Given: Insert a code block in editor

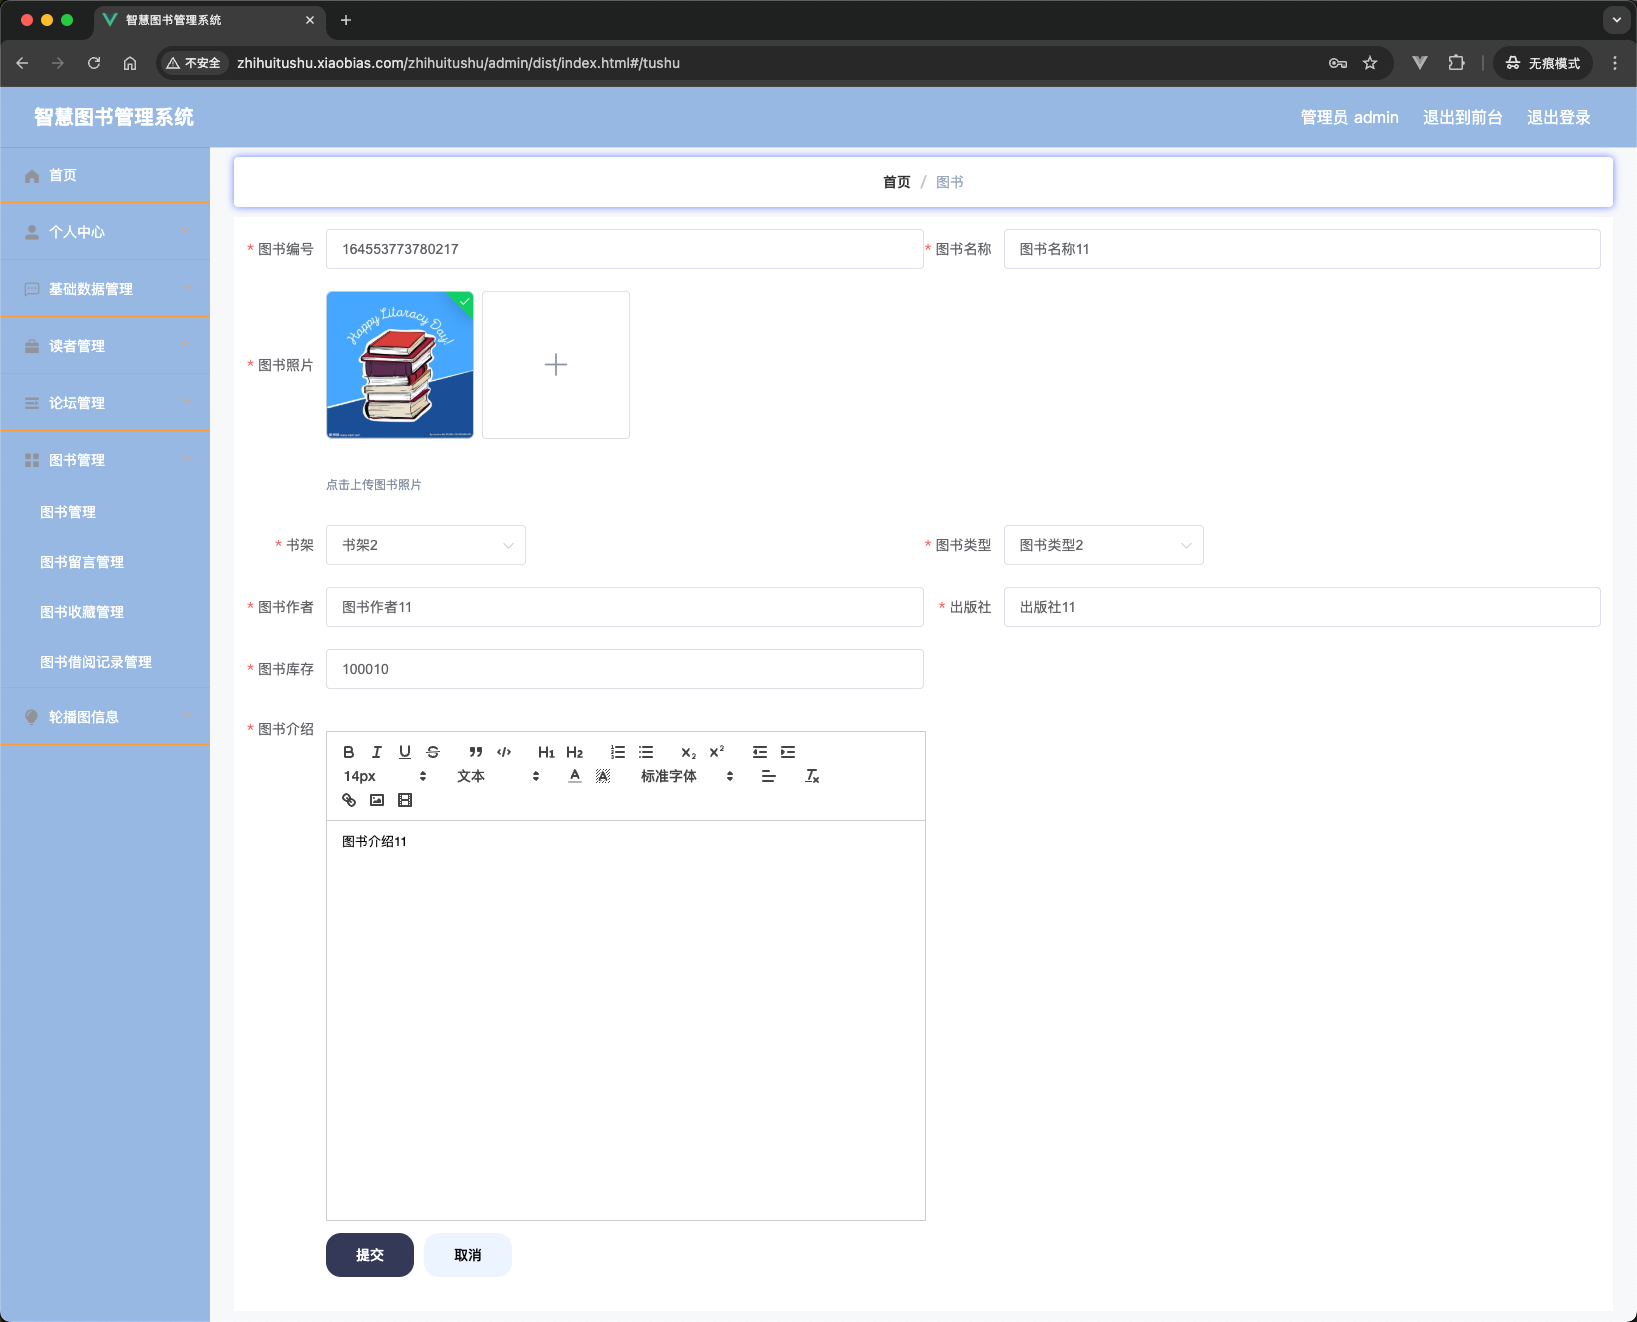Looking at the screenshot, I should (x=504, y=752).
